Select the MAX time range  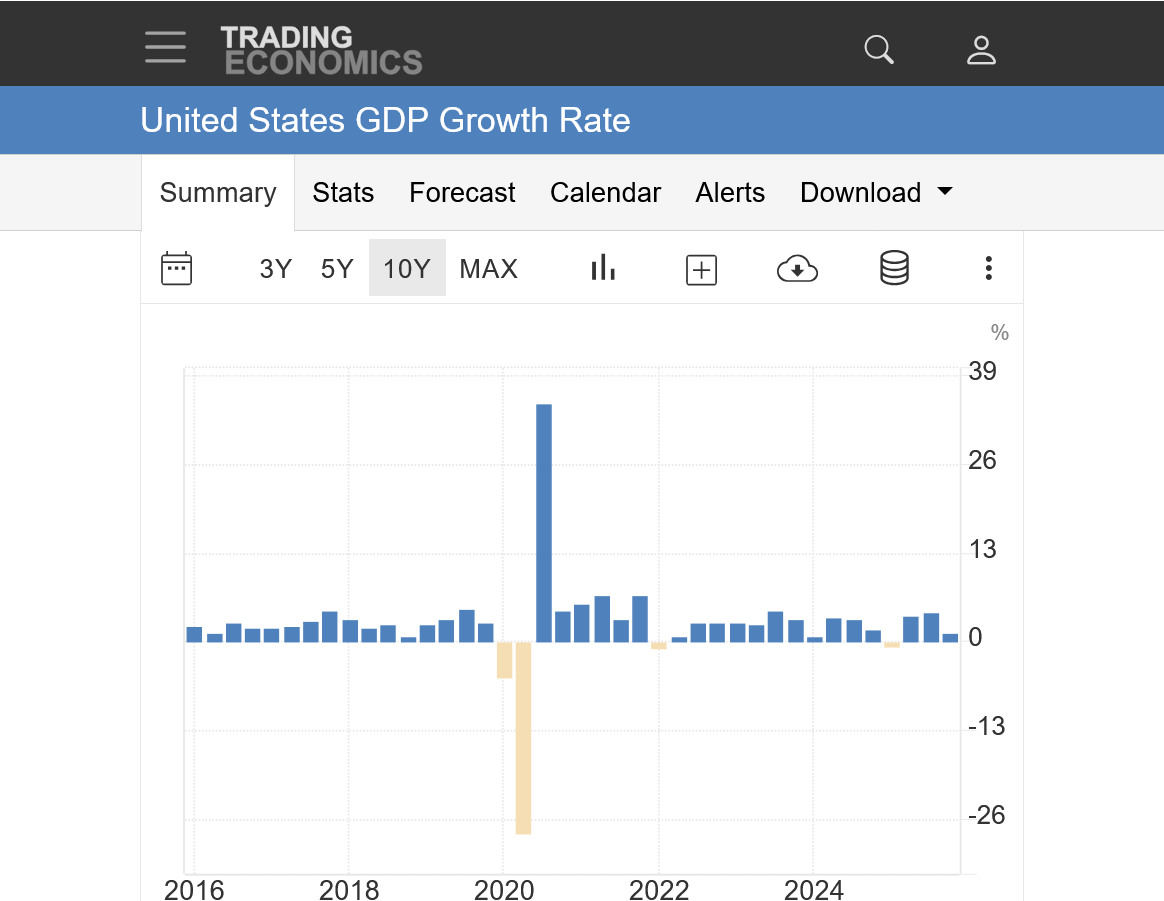pyautogui.click(x=488, y=269)
